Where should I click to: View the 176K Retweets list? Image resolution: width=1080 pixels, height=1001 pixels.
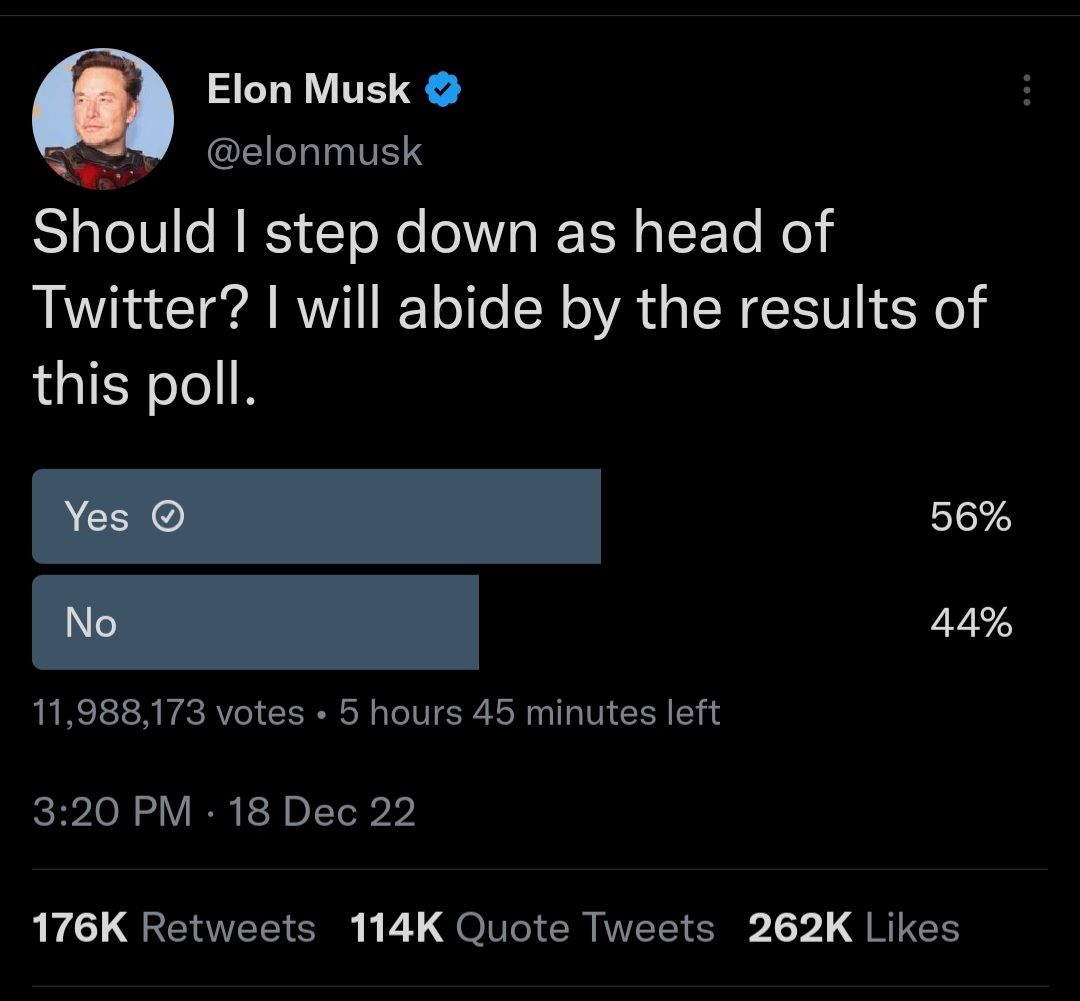tap(174, 927)
